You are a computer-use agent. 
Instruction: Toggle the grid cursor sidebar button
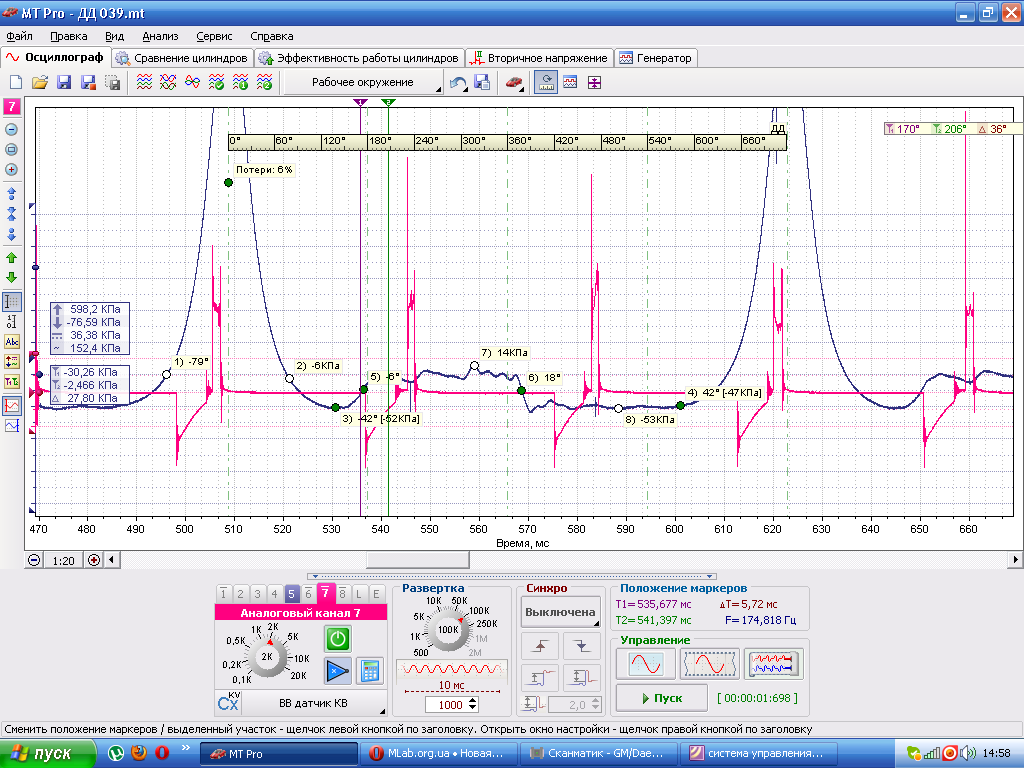[12, 302]
